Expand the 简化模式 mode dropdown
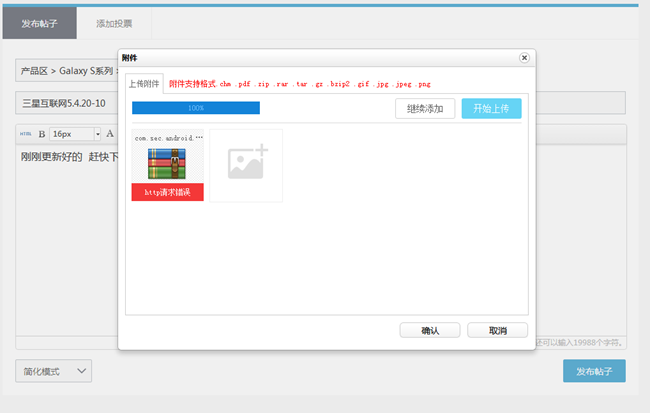The height and width of the screenshot is (413, 650). click(54, 371)
